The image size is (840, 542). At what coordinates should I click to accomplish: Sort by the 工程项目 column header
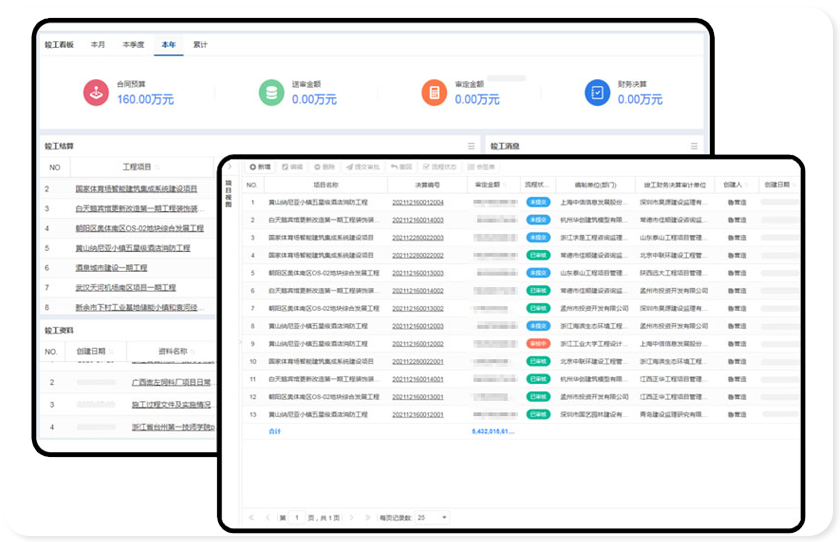(137, 166)
